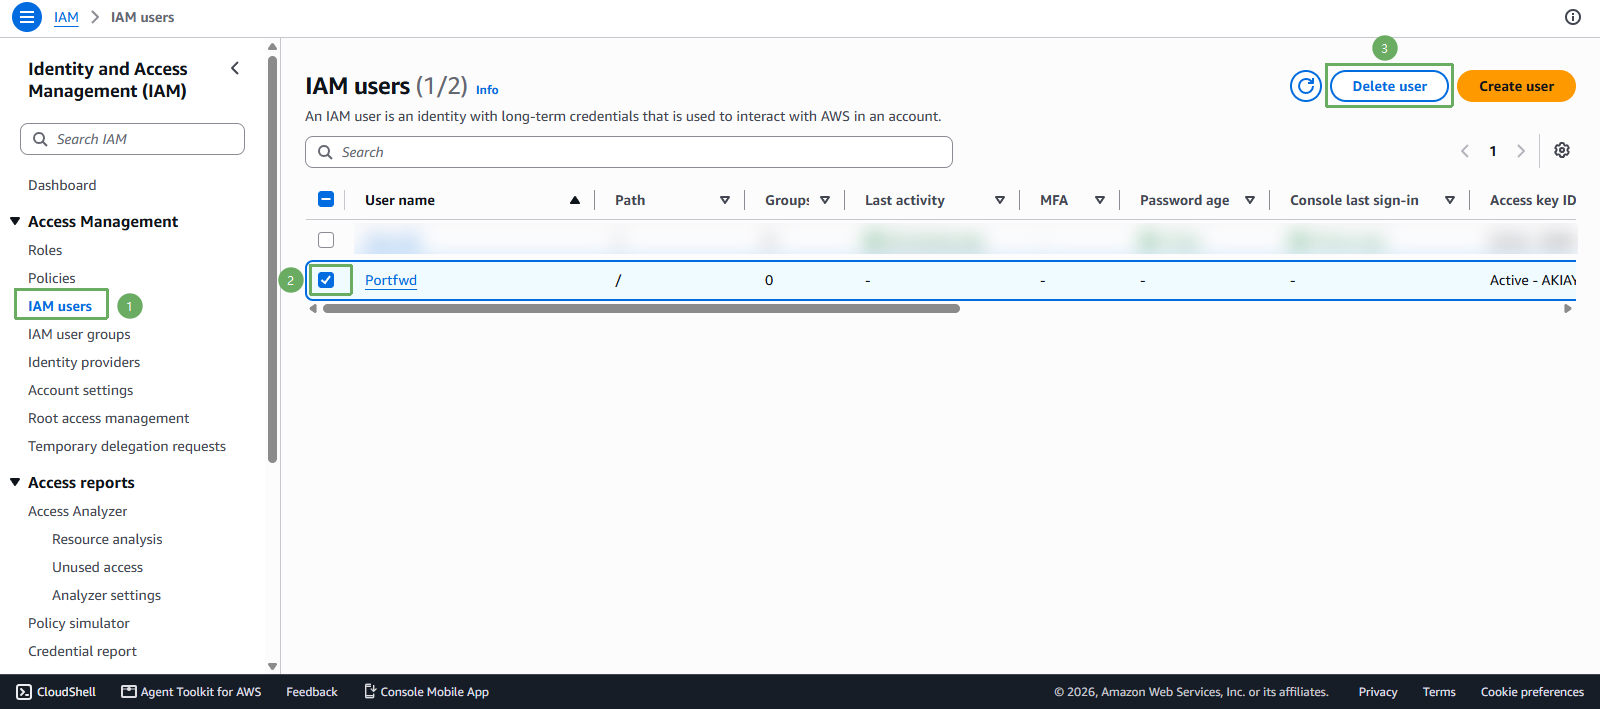Screen dimensions: 1600x709
Task: Select IAM user groups in sidebar
Action: coord(79,334)
